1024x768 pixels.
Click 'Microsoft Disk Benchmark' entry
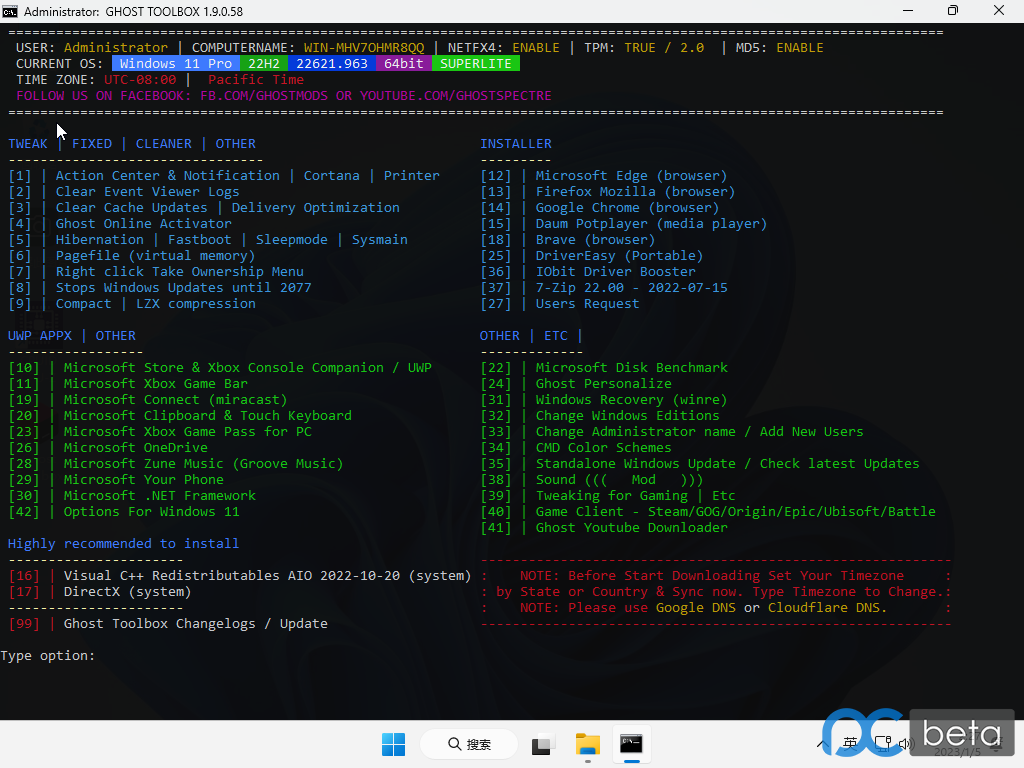coord(632,368)
